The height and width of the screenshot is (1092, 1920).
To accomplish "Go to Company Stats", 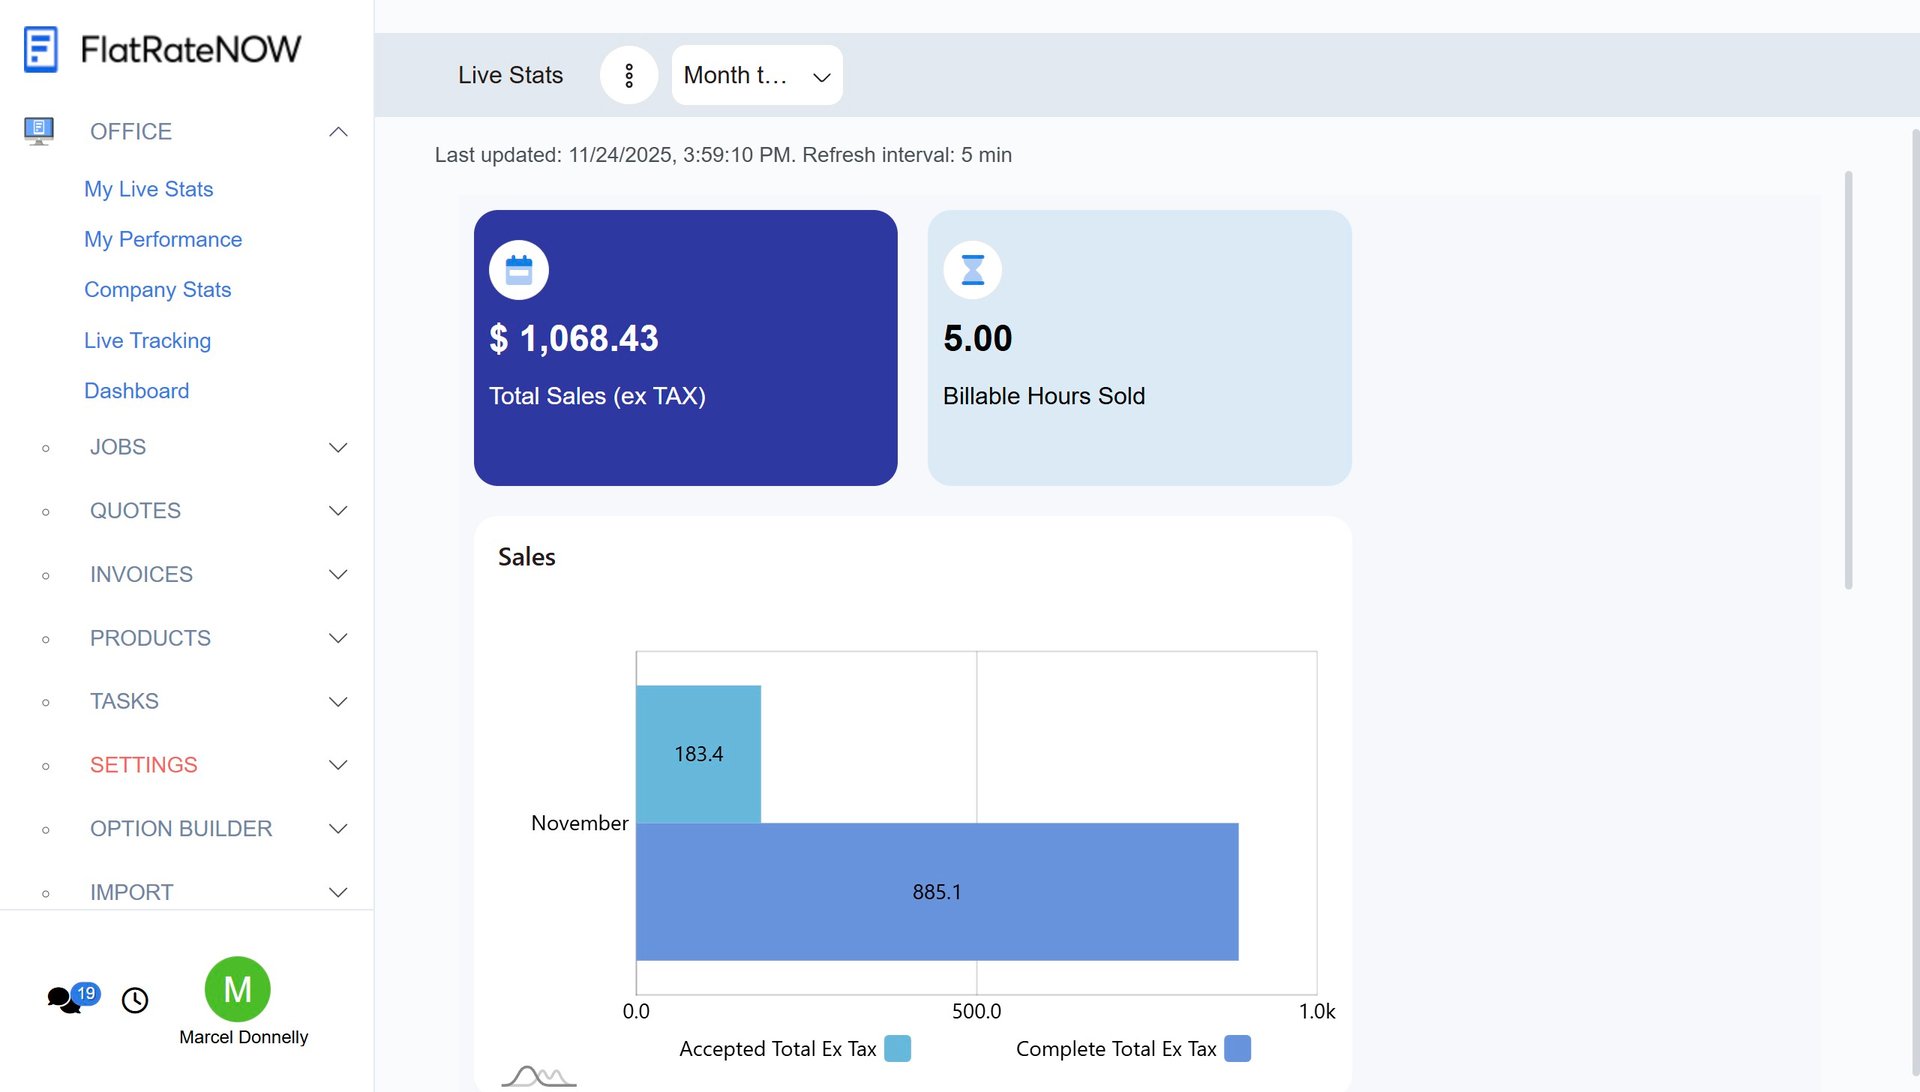I will 157,289.
